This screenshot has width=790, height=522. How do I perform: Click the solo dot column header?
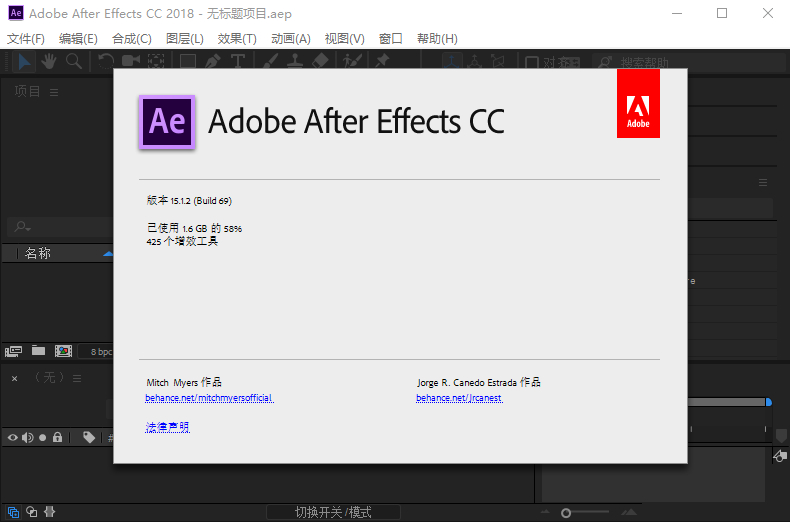click(x=43, y=437)
